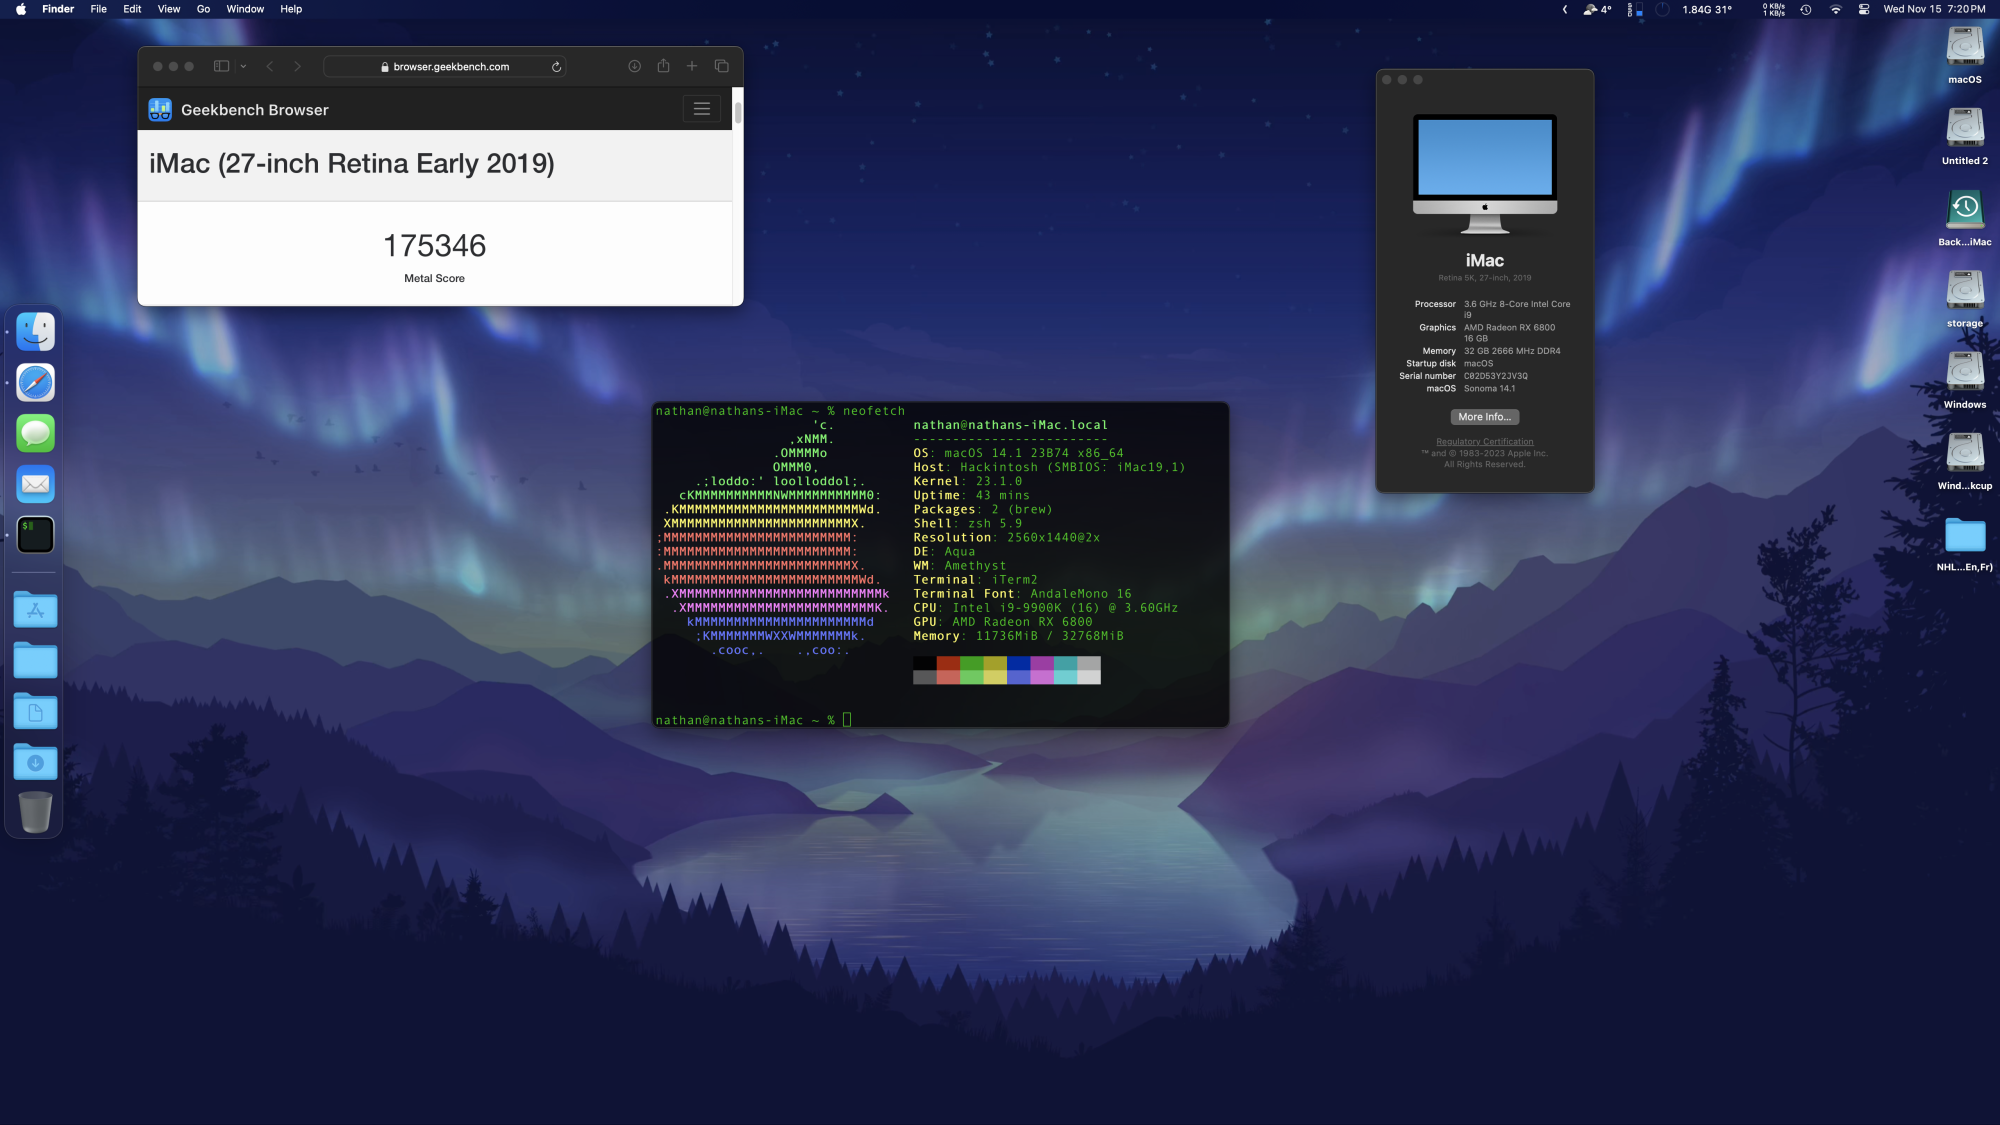The image size is (2000, 1125).
Task: Launch iTerm from the dock
Action: point(35,535)
